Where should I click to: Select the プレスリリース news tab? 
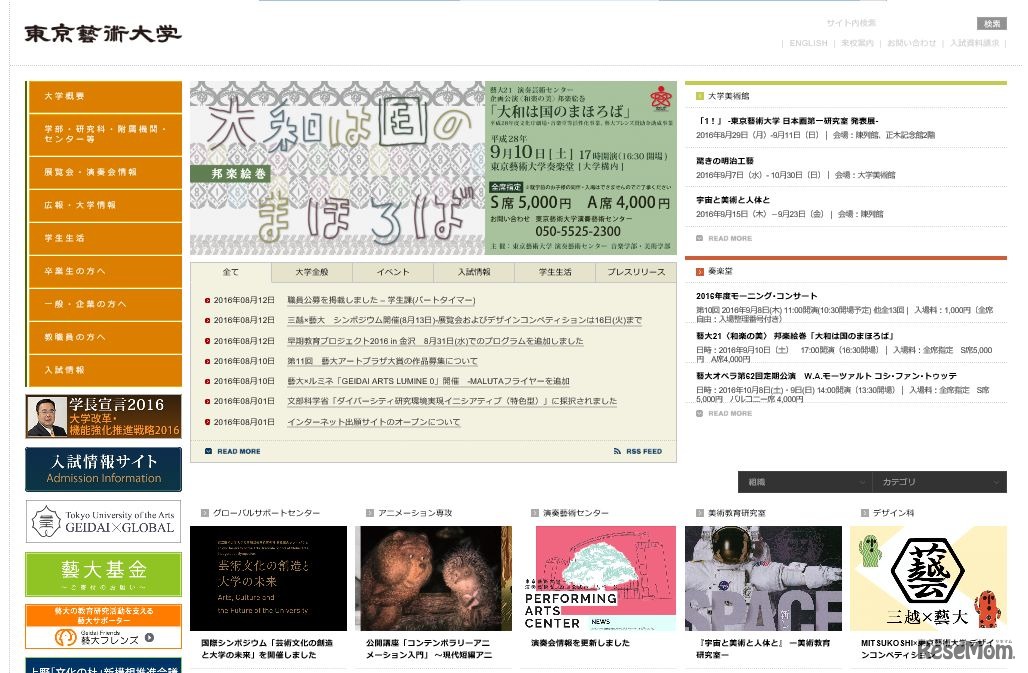click(x=636, y=272)
